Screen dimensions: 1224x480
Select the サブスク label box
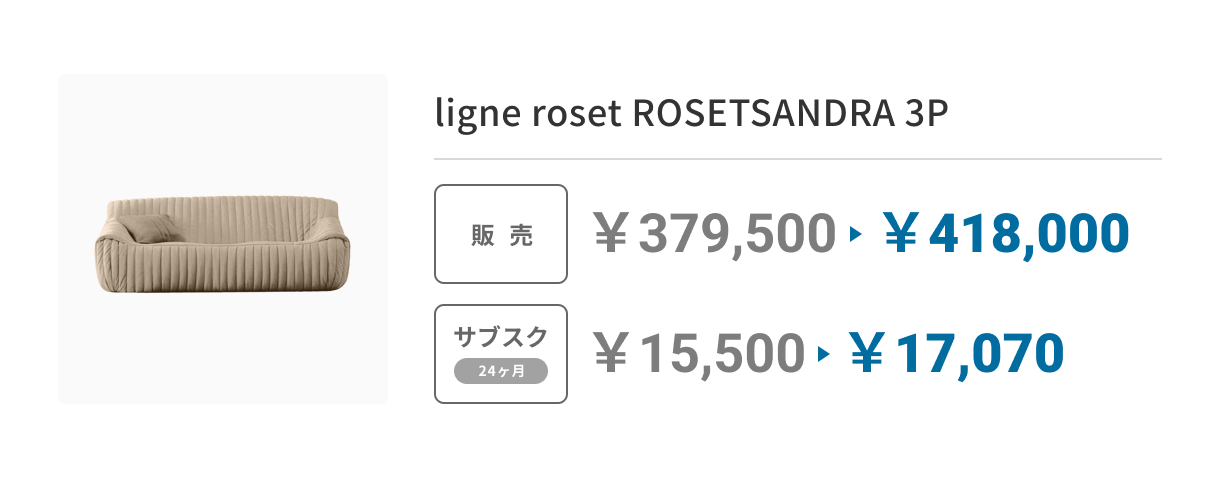point(501,354)
